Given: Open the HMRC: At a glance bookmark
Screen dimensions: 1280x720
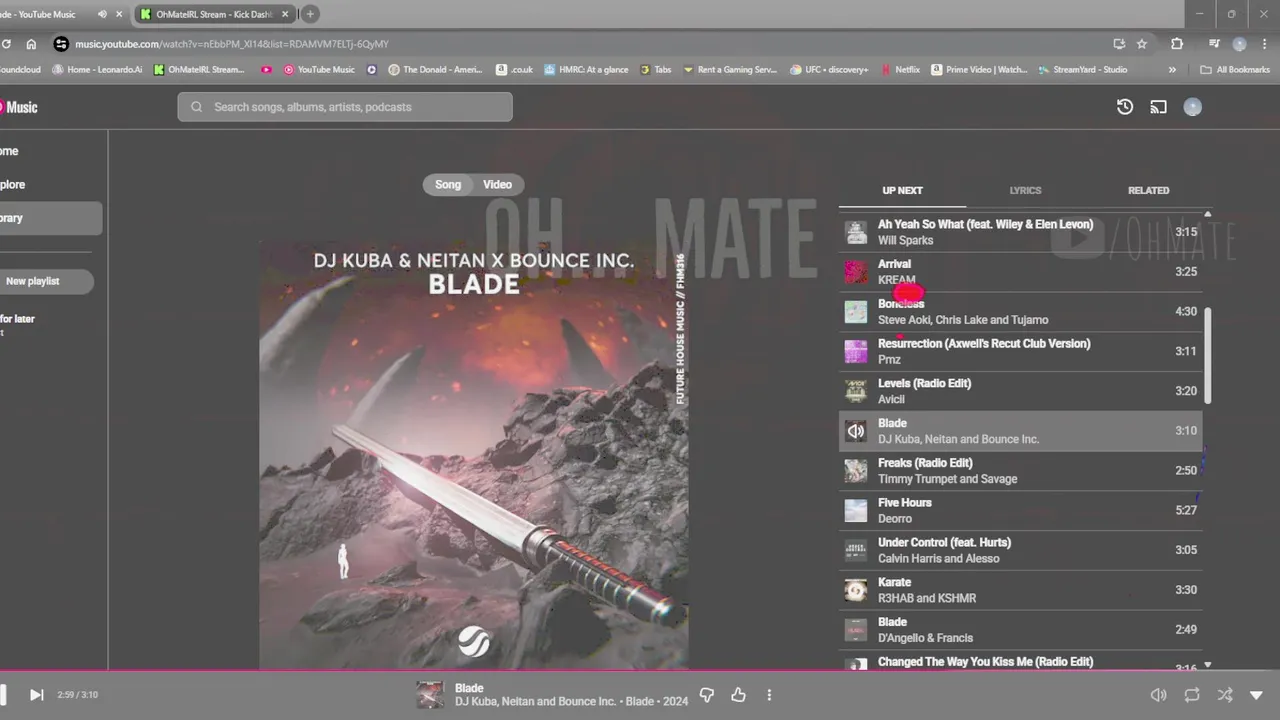Looking at the screenshot, I should tap(586, 70).
